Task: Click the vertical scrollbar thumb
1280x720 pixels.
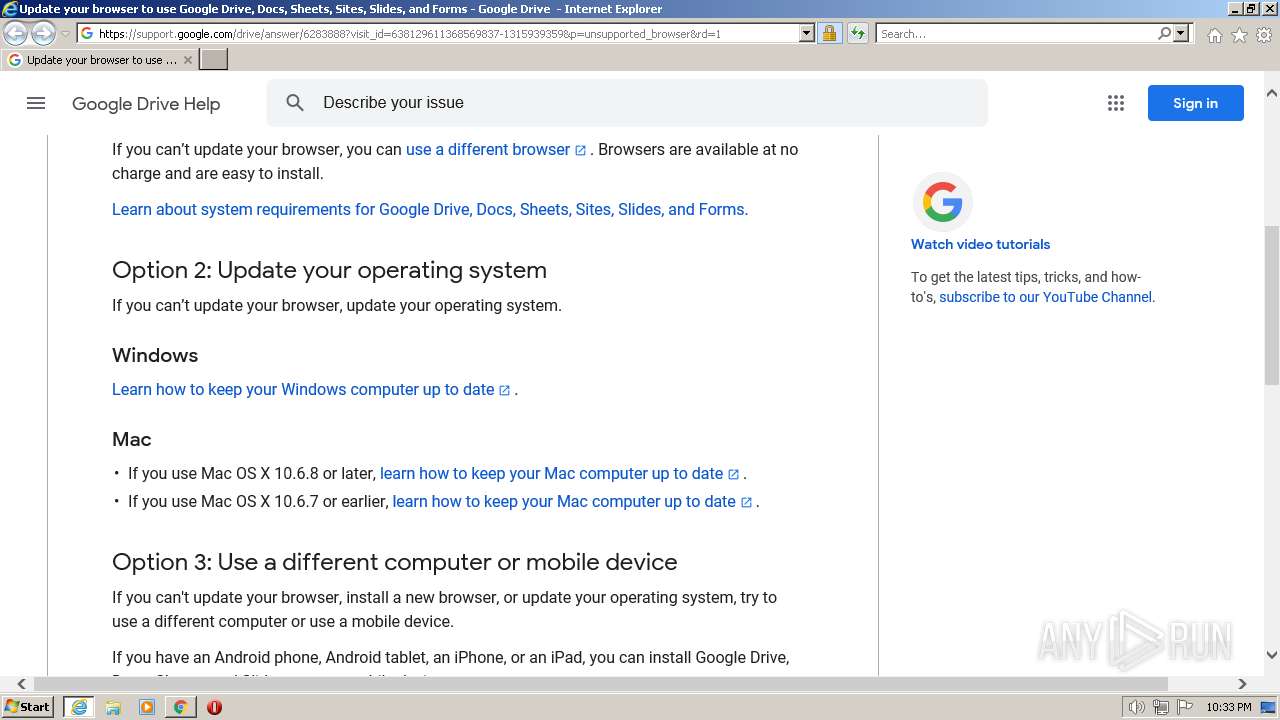Action: [x=1272, y=305]
